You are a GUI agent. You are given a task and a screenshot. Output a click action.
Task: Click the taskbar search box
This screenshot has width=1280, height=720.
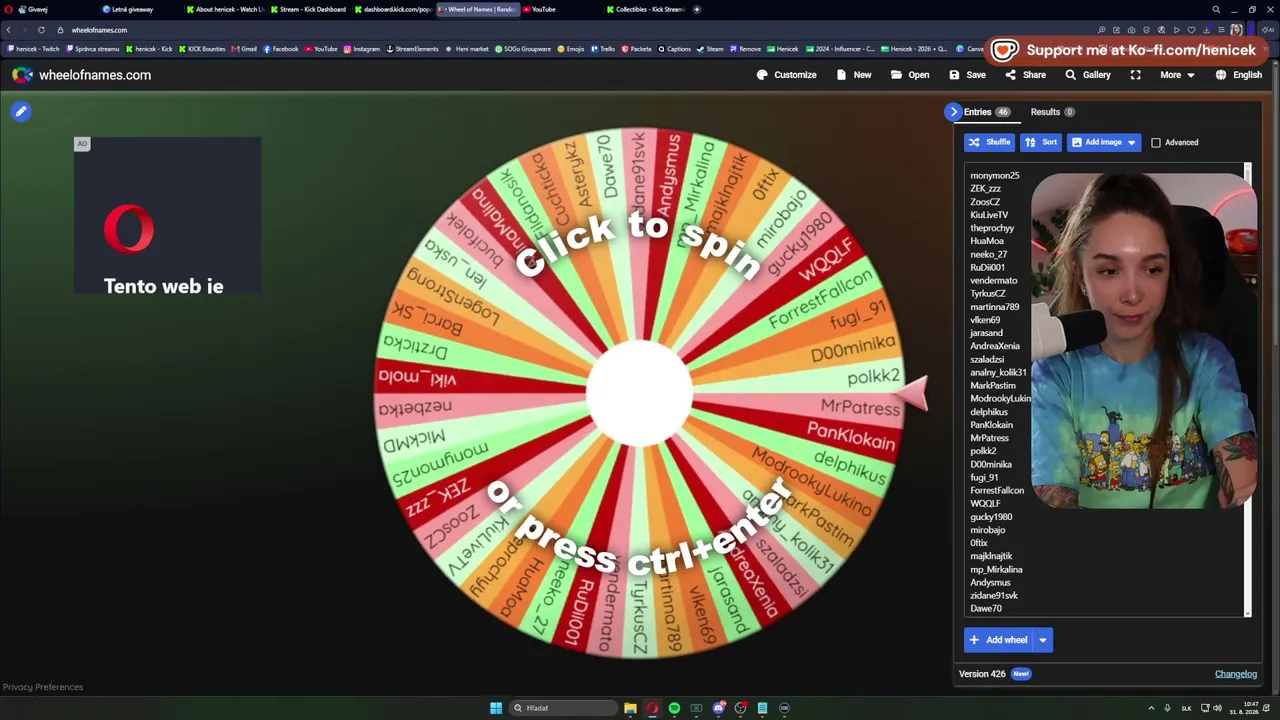pos(563,708)
